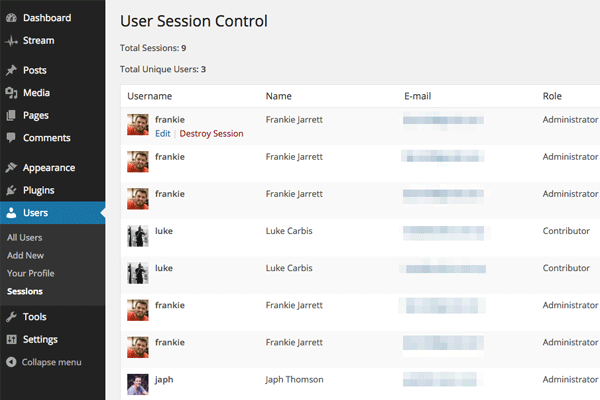600x400 pixels.
Task: Open Your Profile from Users submenu
Action: click(30, 273)
